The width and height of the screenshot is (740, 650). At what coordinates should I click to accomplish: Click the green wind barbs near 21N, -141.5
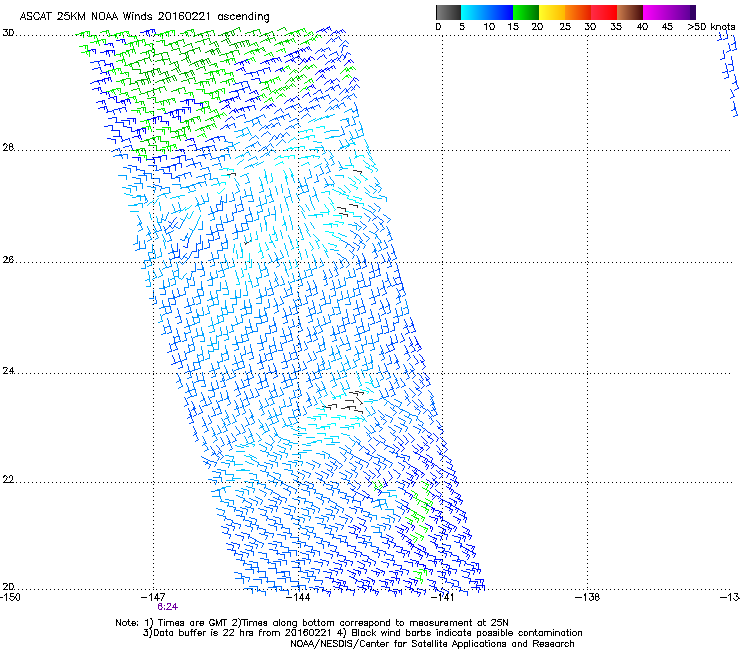point(419,512)
